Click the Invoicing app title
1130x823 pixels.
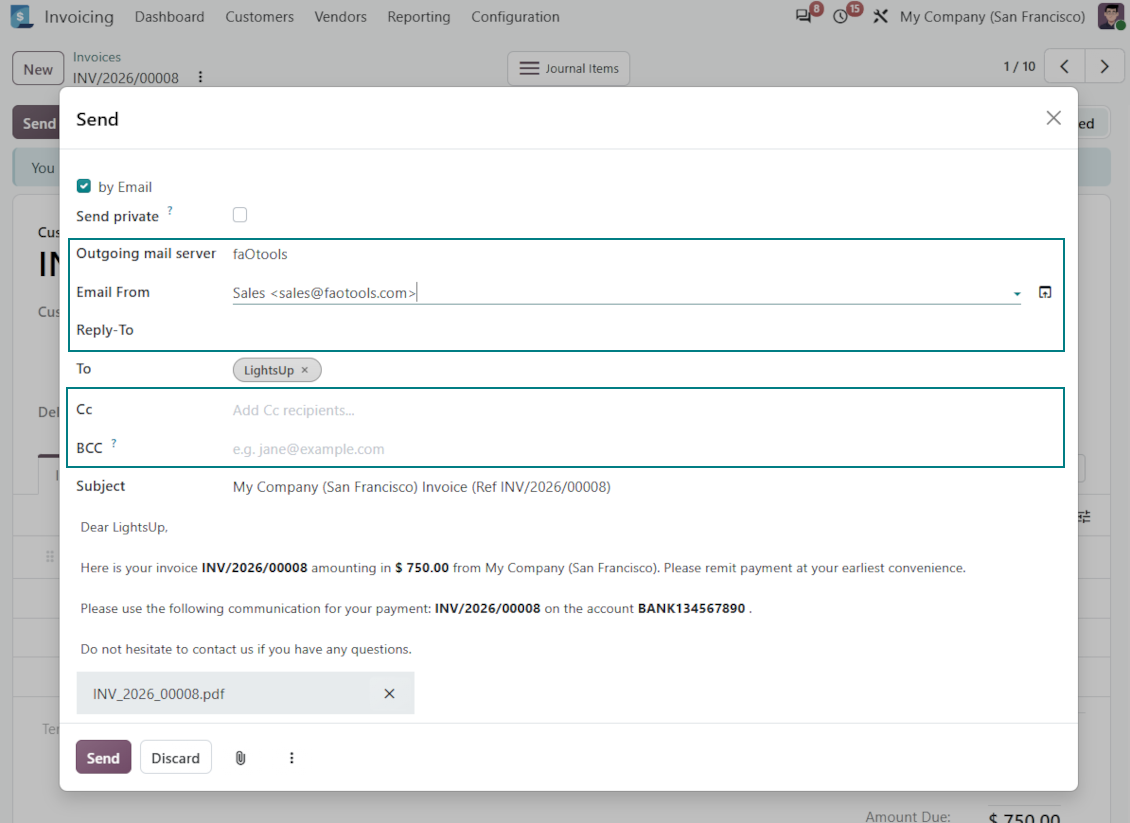click(x=79, y=17)
